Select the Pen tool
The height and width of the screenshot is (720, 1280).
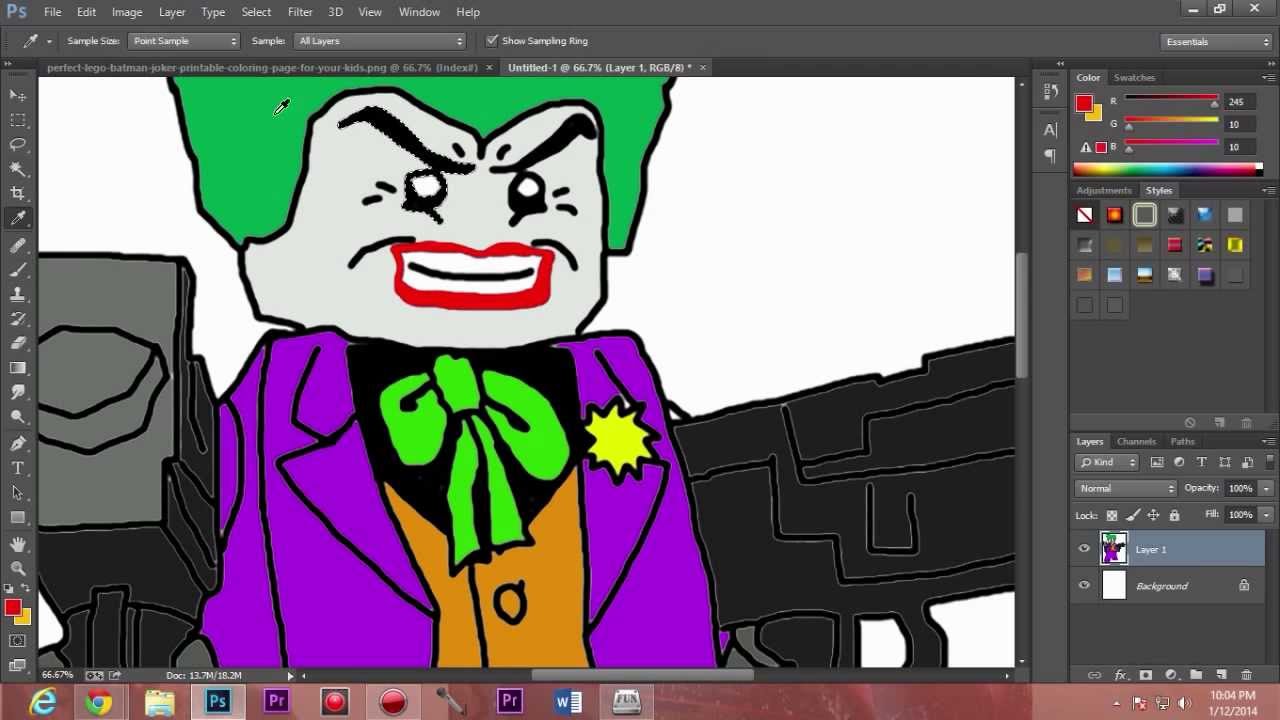coord(18,443)
